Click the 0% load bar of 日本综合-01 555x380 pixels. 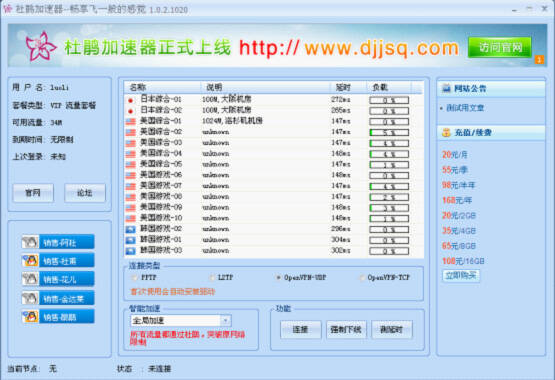[x=389, y=100]
